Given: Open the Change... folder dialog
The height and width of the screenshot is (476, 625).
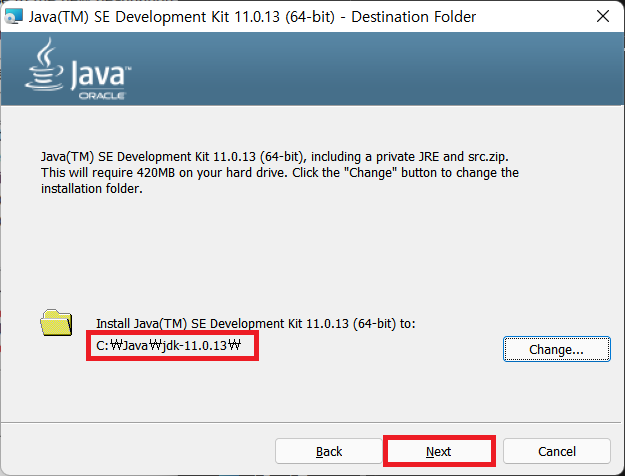Looking at the screenshot, I should pos(556,349).
